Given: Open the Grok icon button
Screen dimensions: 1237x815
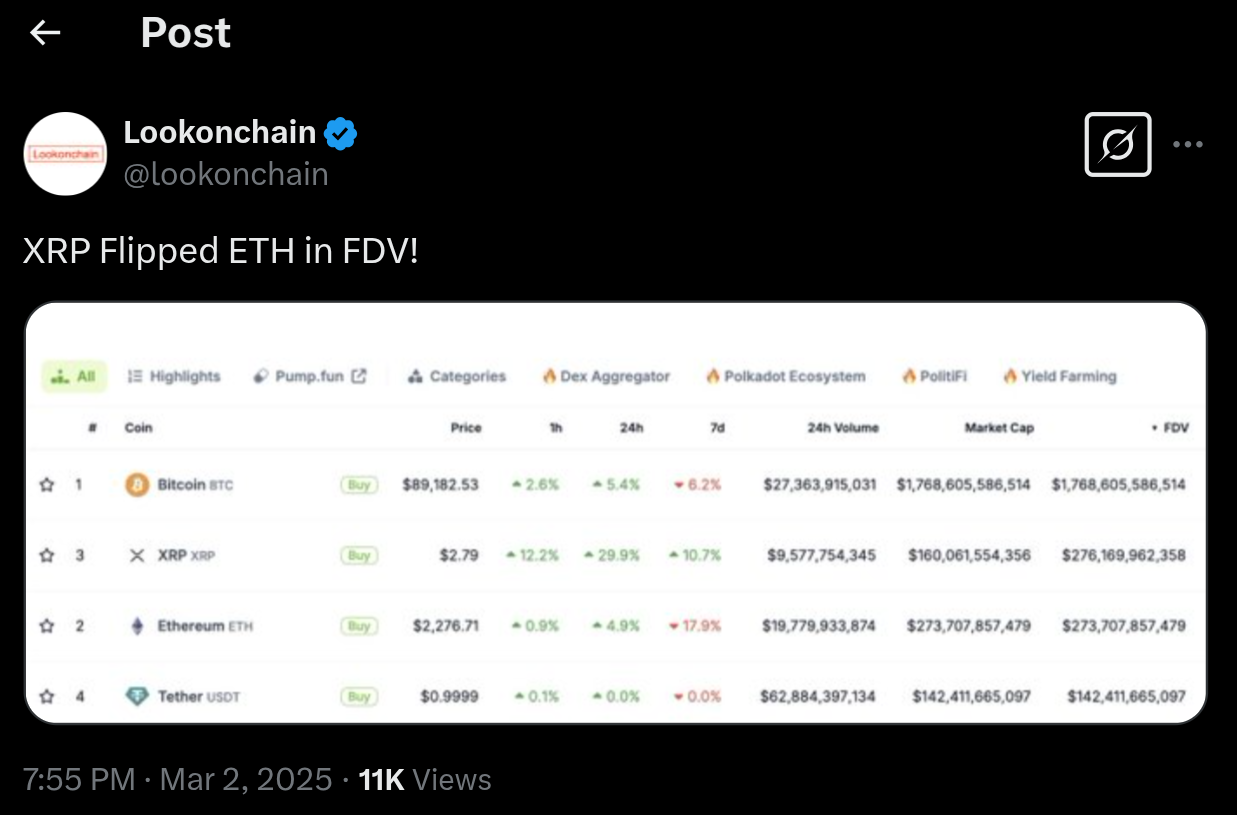Looking at the screenshot, I should [x=1117, y=145].
